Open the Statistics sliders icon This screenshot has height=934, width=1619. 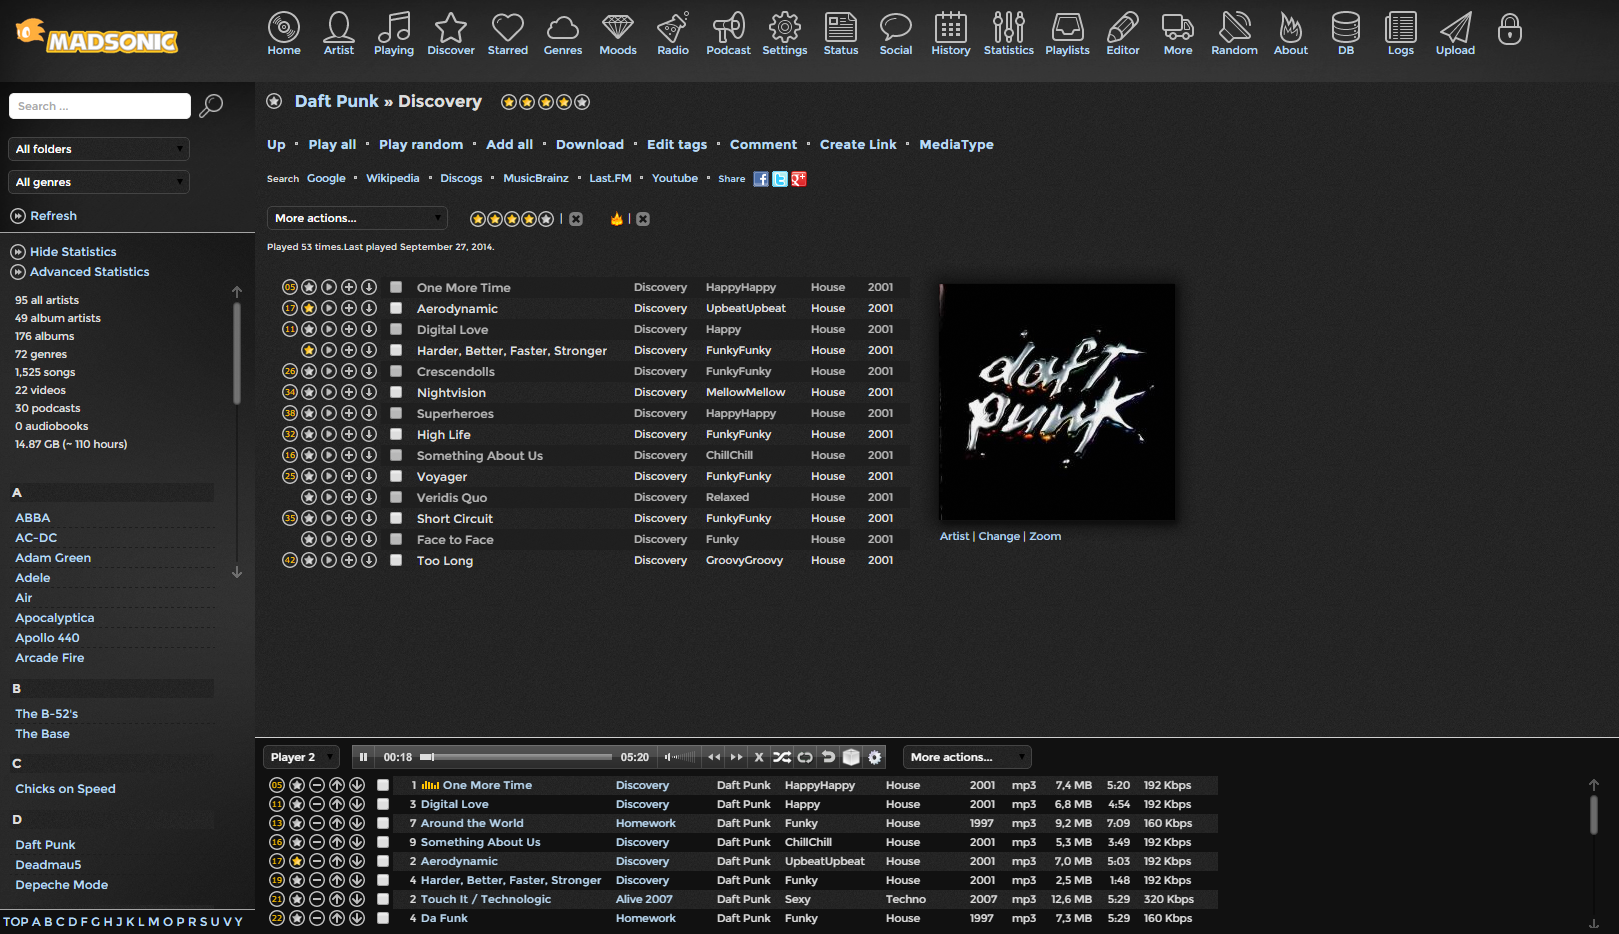pyautogui.click(x=1009, y=27)
